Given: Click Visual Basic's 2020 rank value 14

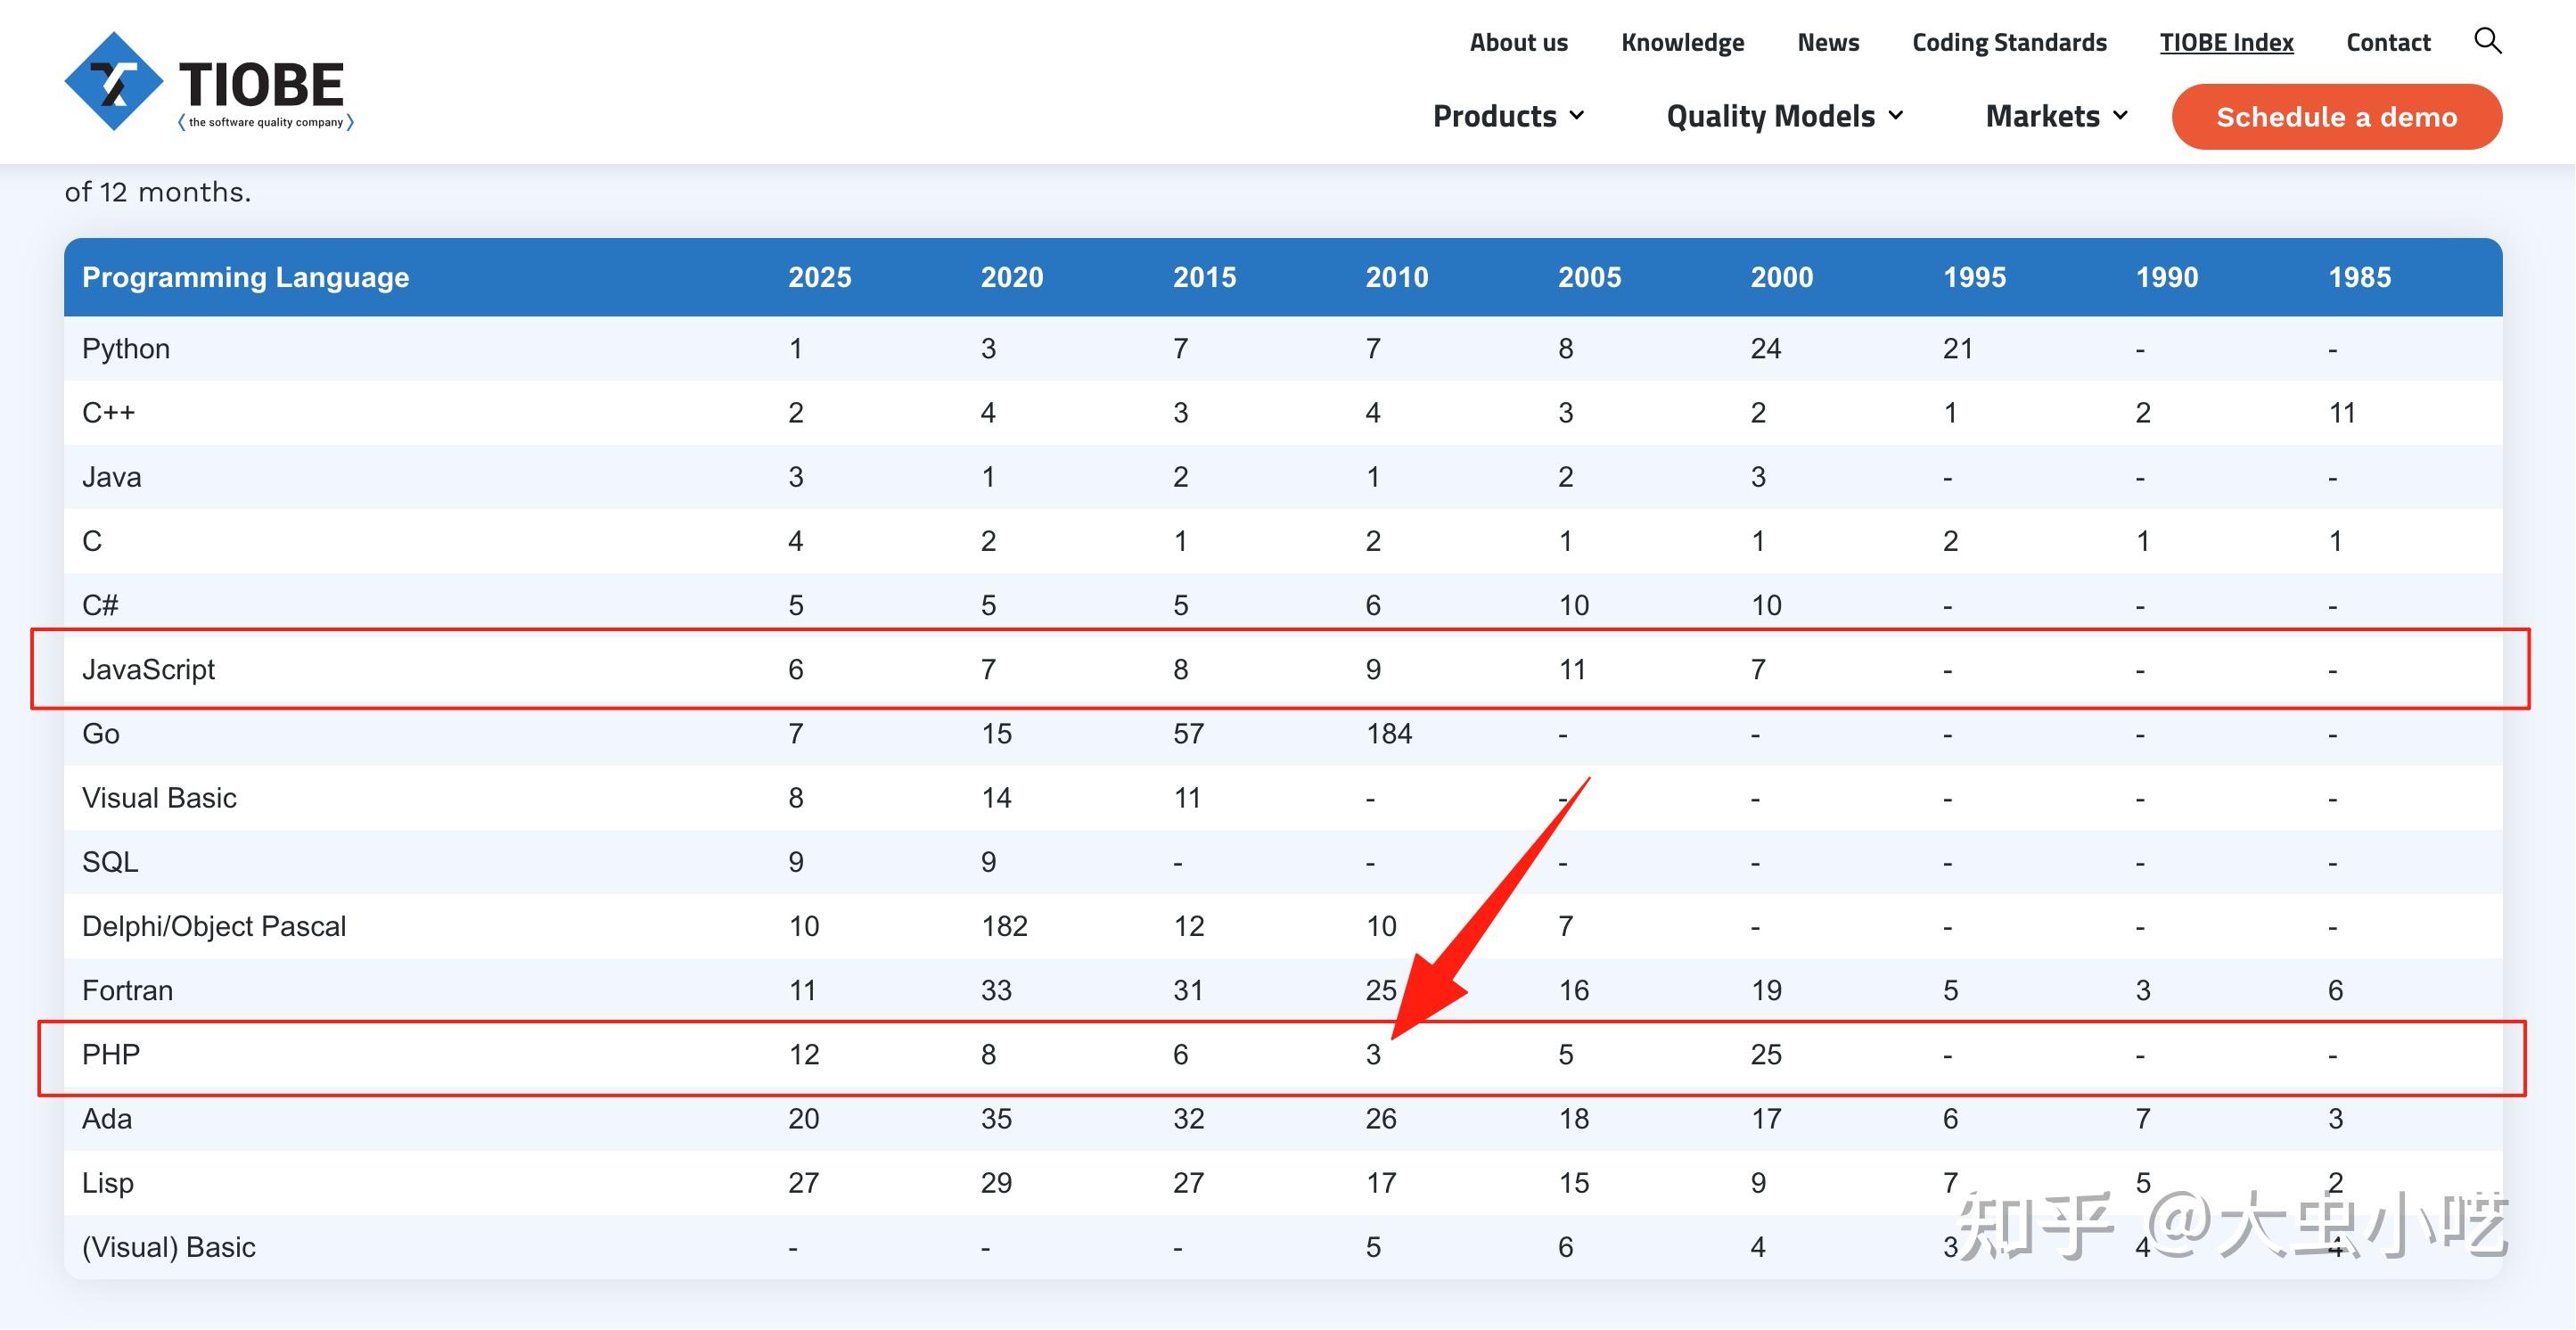Looking at the screenshot, I should click(996, 798).
